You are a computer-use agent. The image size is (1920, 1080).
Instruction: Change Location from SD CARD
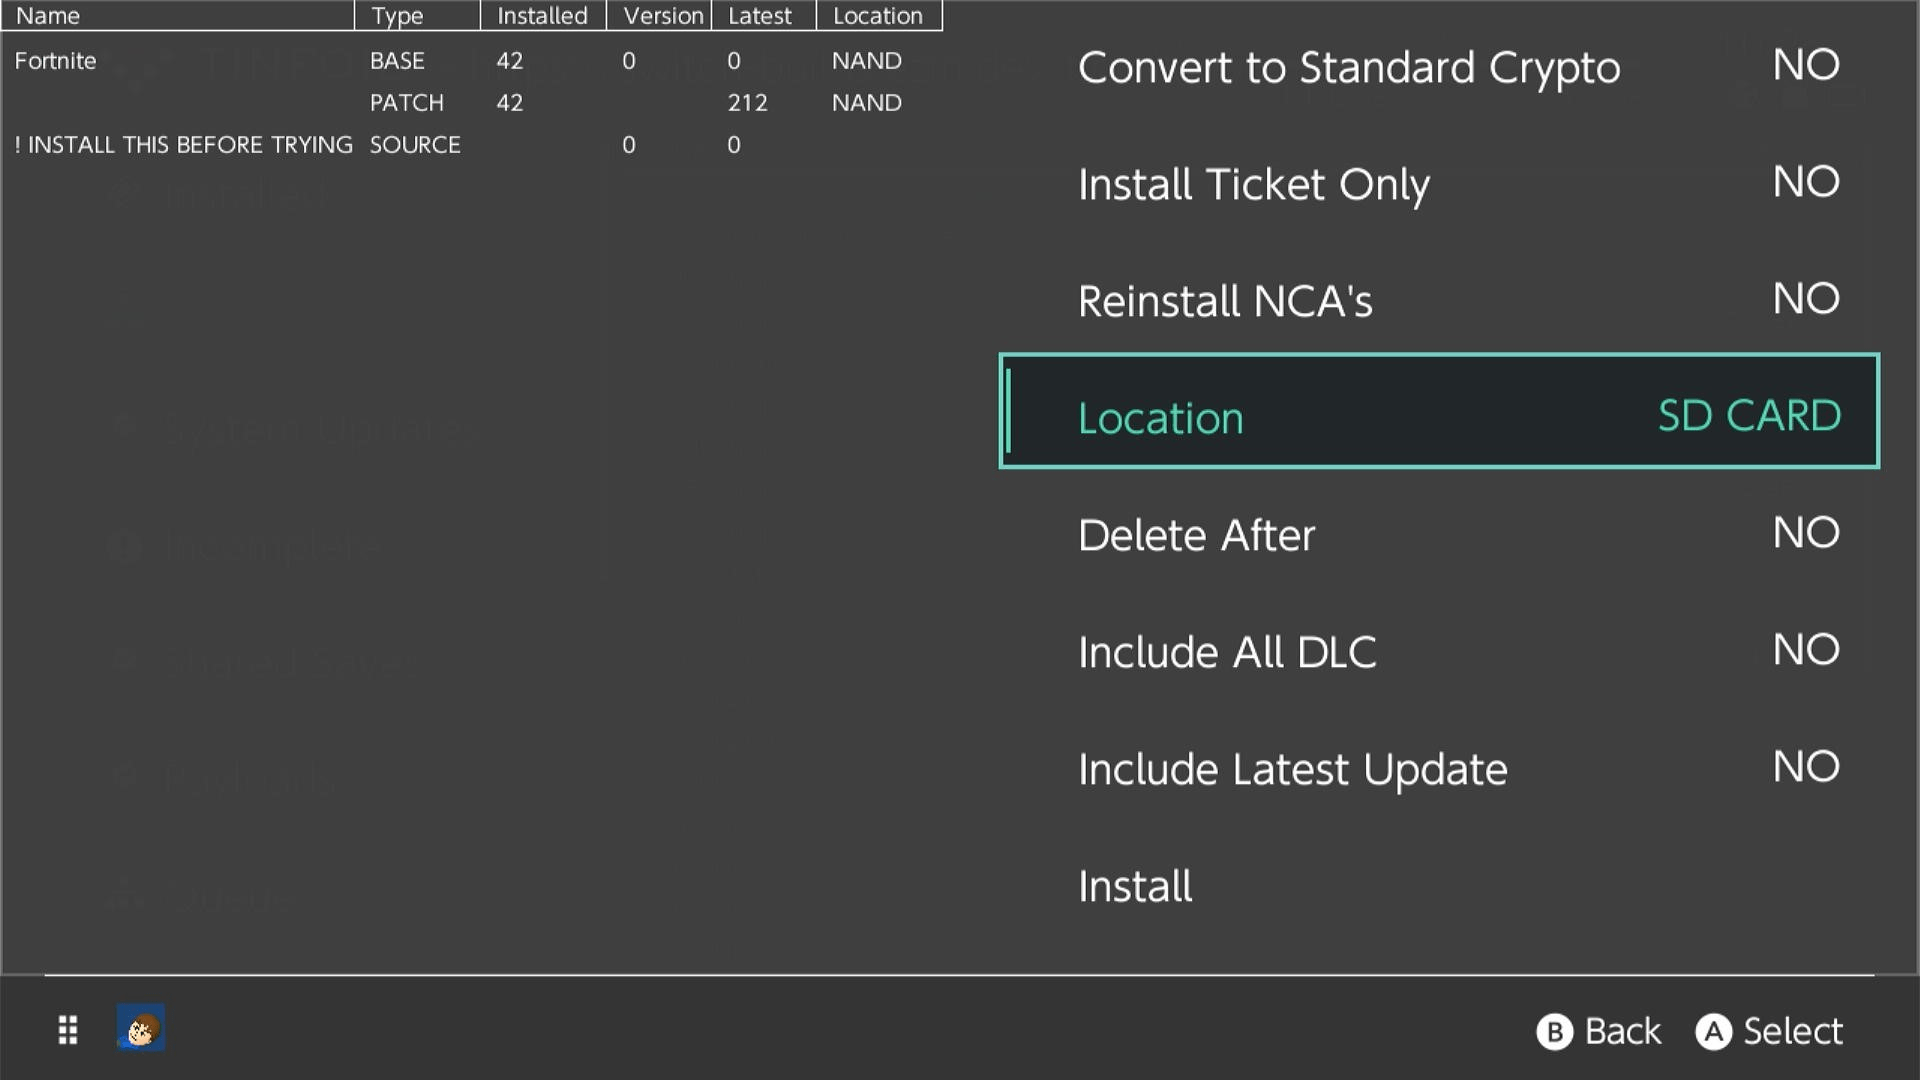coord(1748,414)
